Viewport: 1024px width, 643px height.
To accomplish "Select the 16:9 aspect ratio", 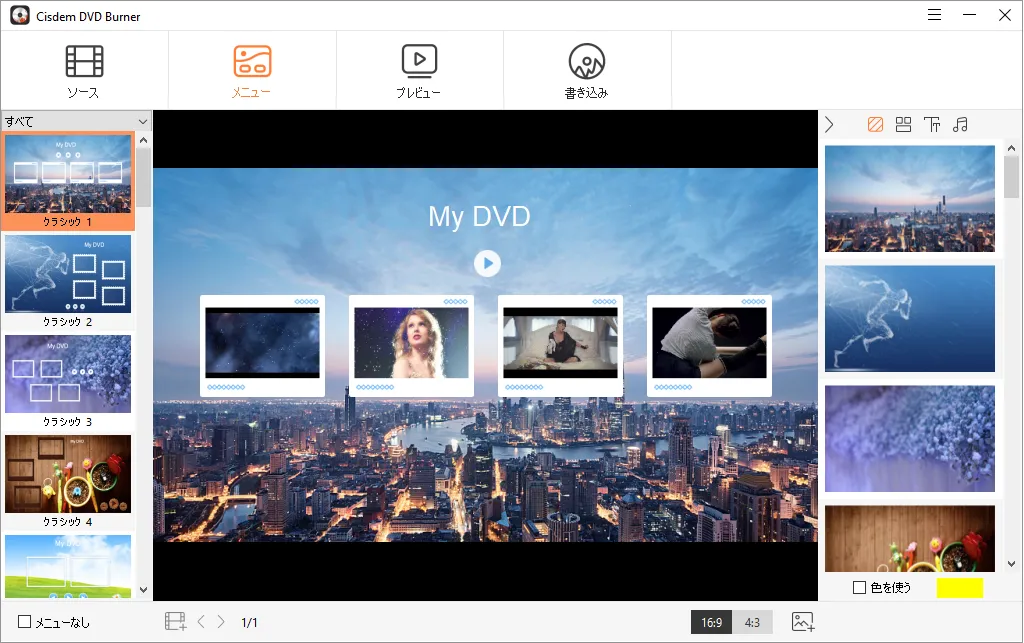I will click(711, 622).
